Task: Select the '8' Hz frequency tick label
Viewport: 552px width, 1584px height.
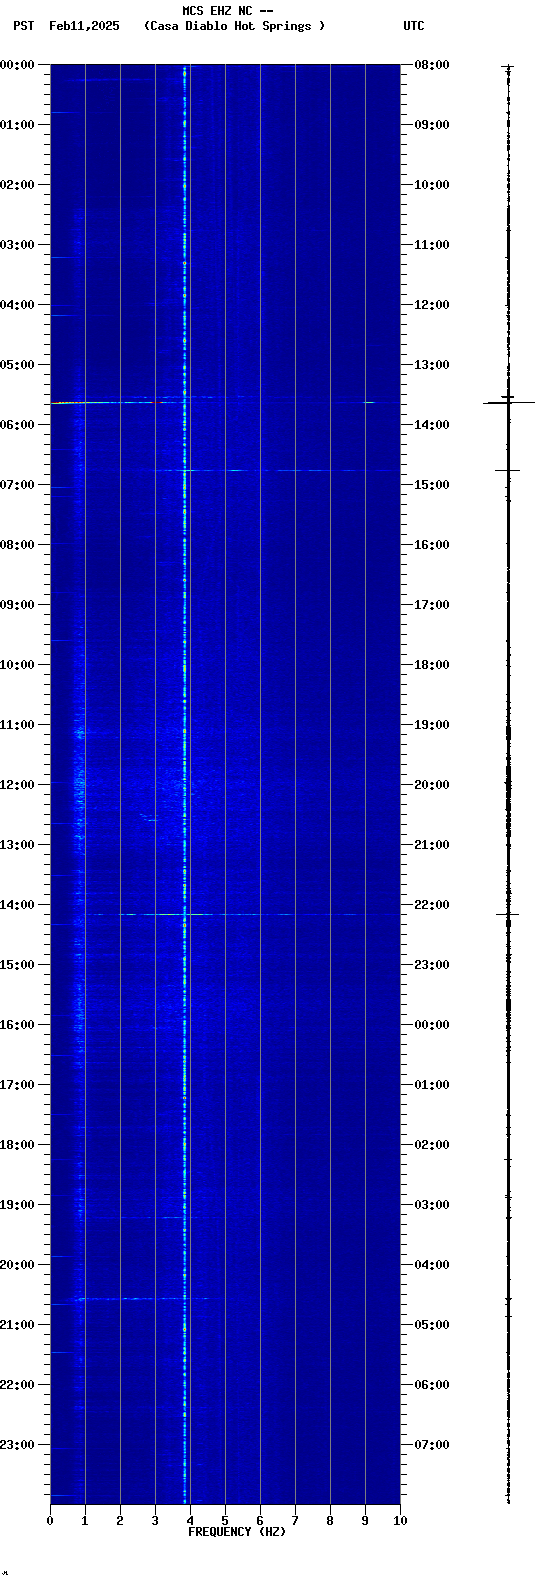Action: point(330,1521)
